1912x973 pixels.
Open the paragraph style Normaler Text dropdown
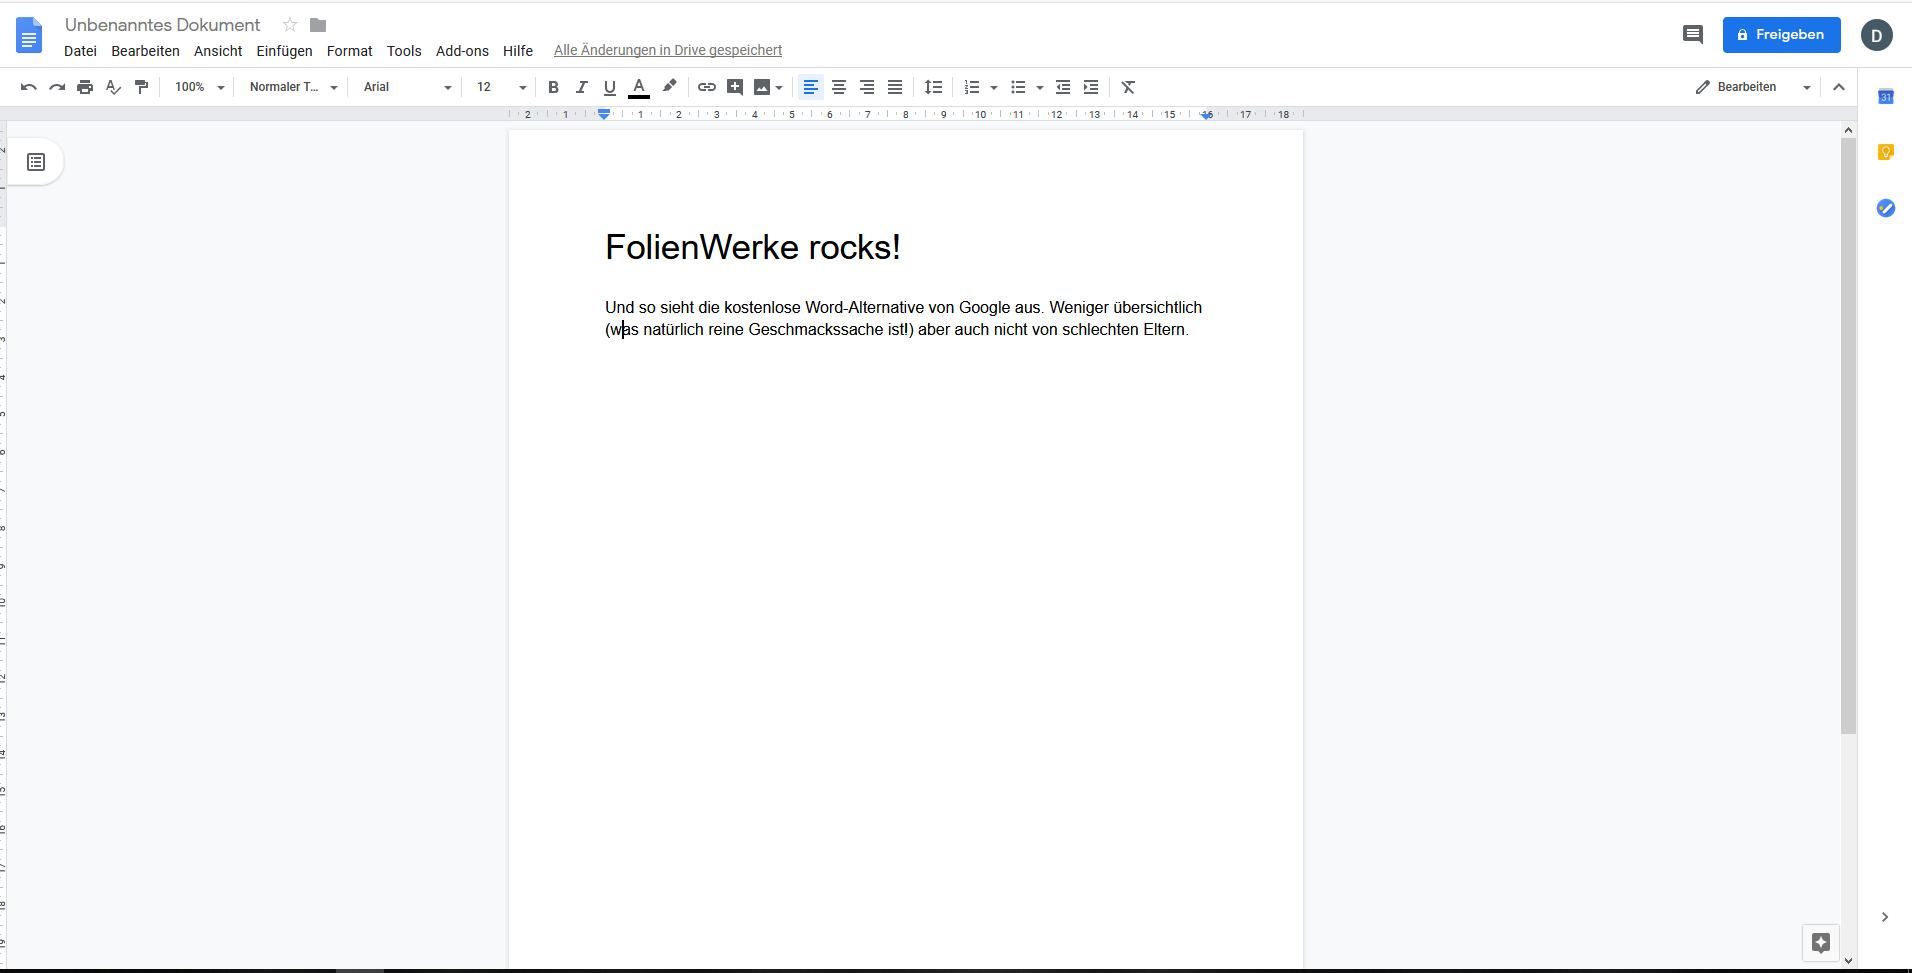(x=293, y=87)
